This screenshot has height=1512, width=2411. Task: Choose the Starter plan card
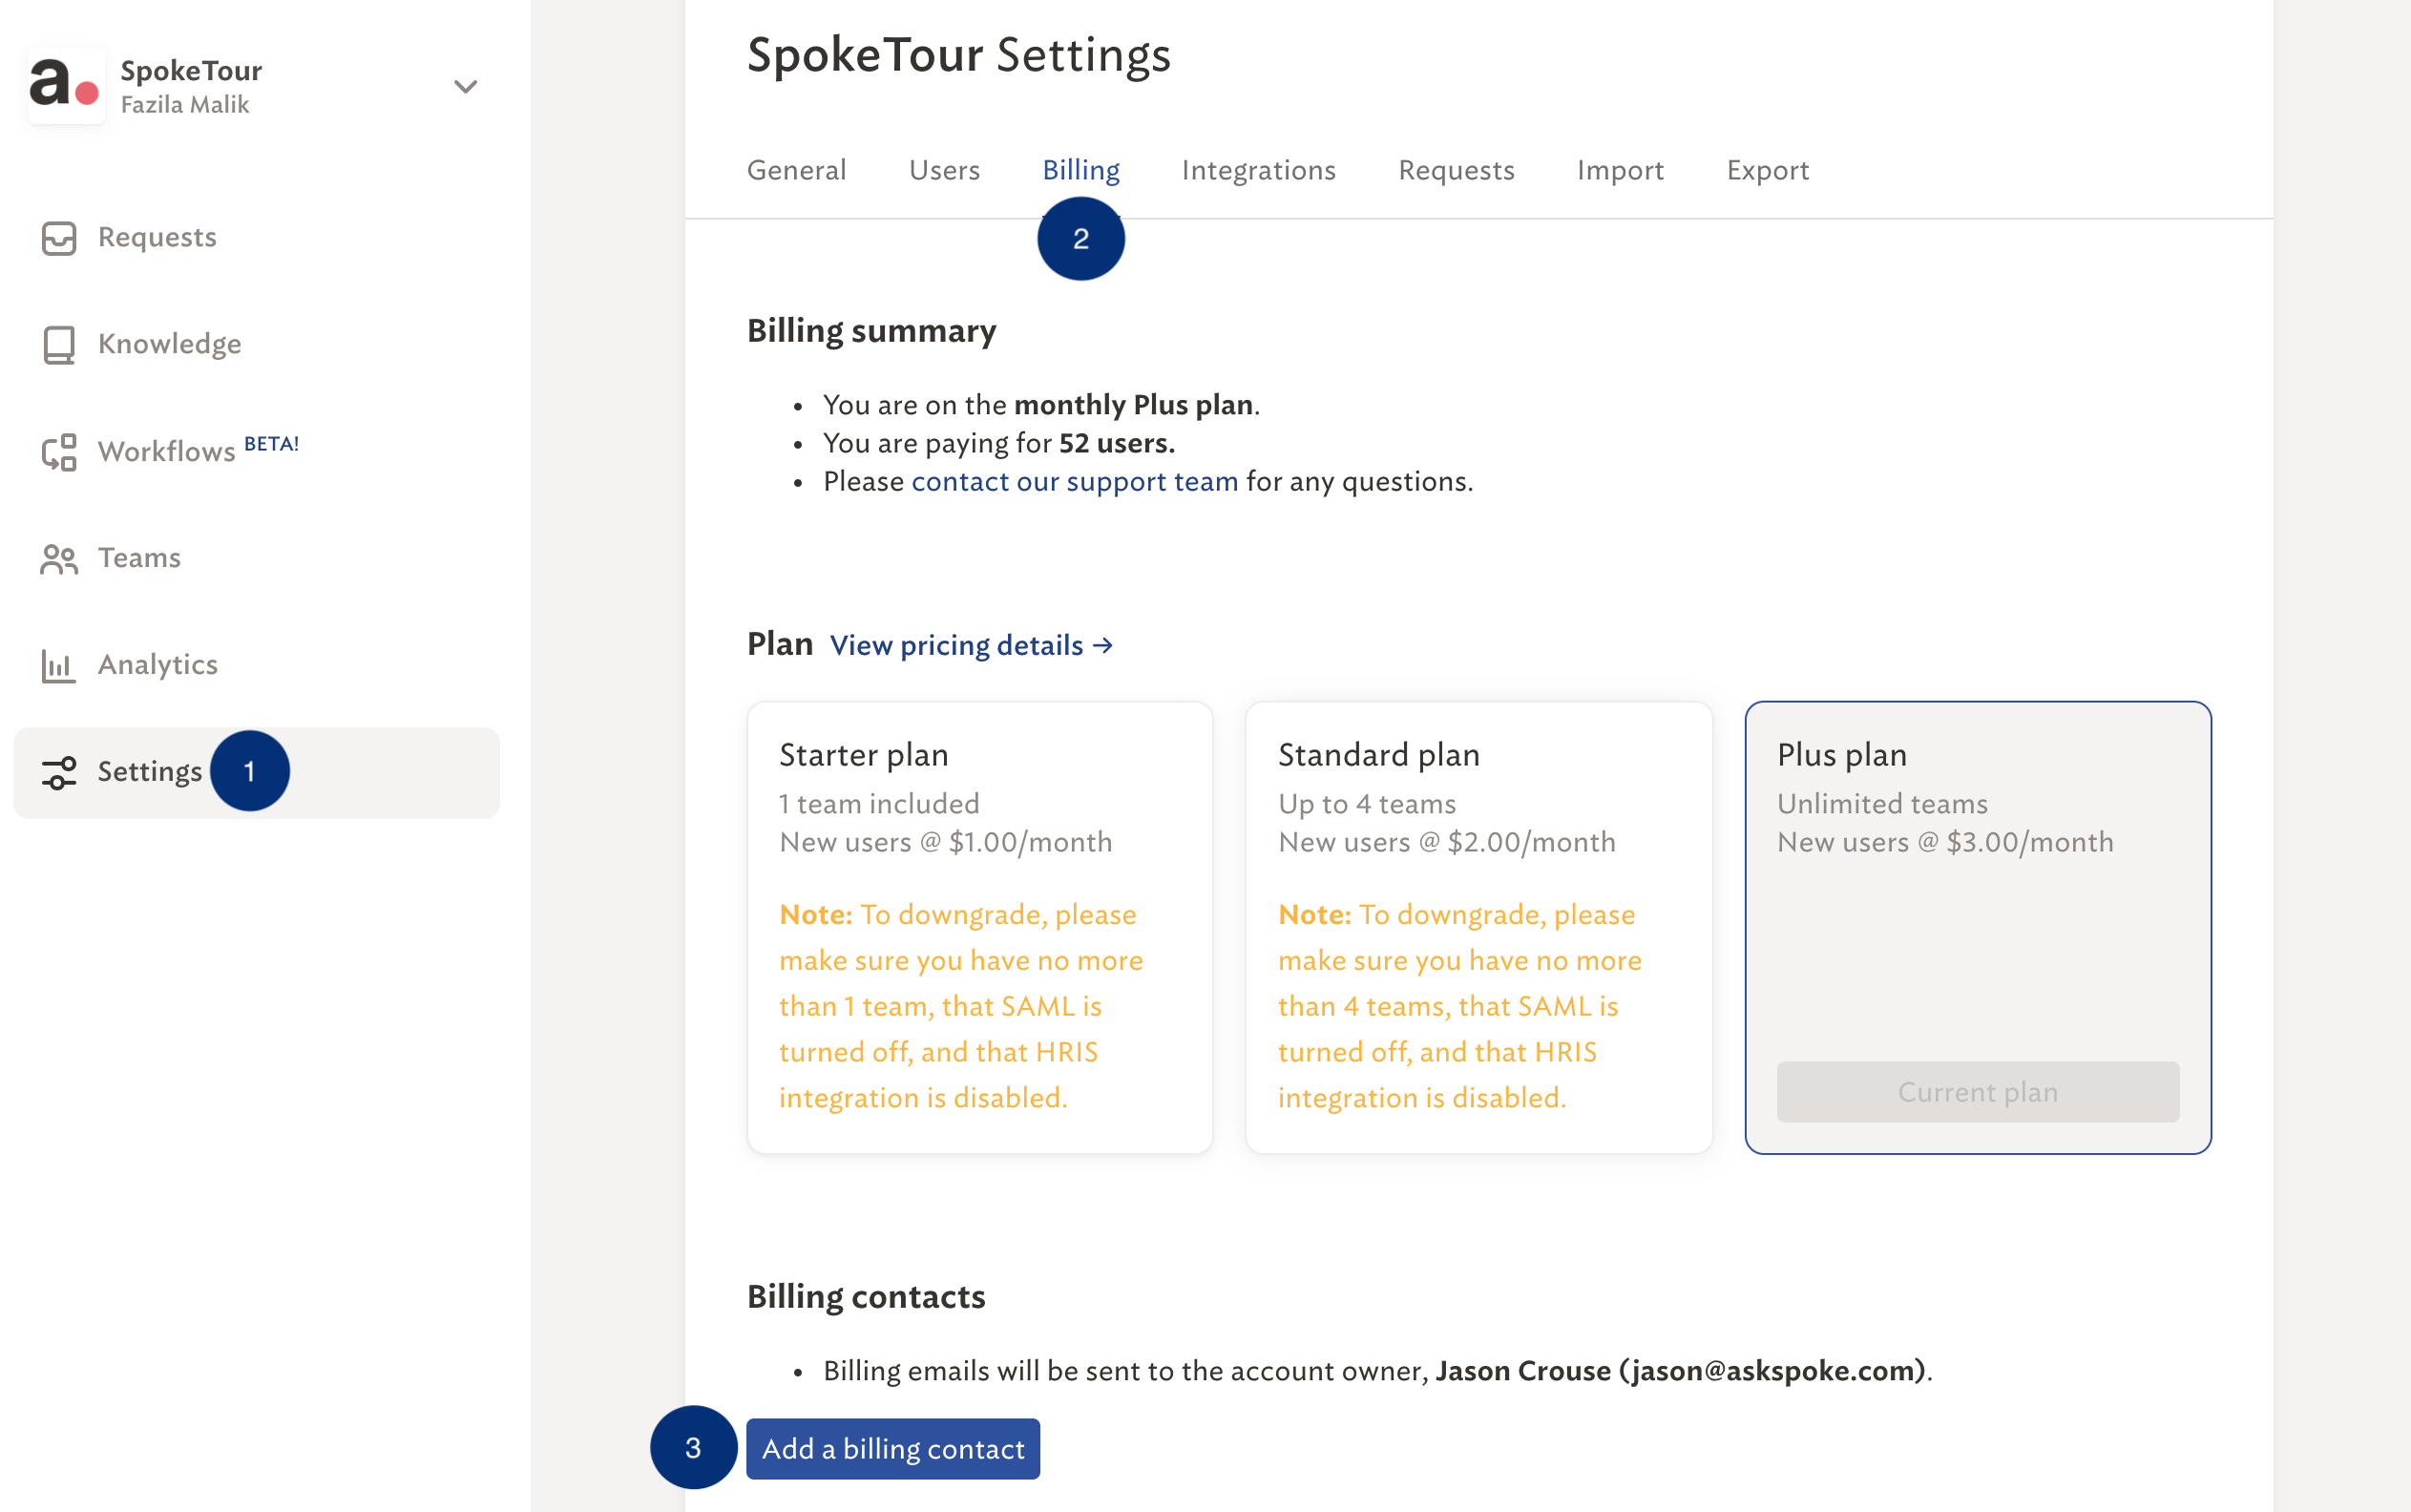tap(980, 927)
